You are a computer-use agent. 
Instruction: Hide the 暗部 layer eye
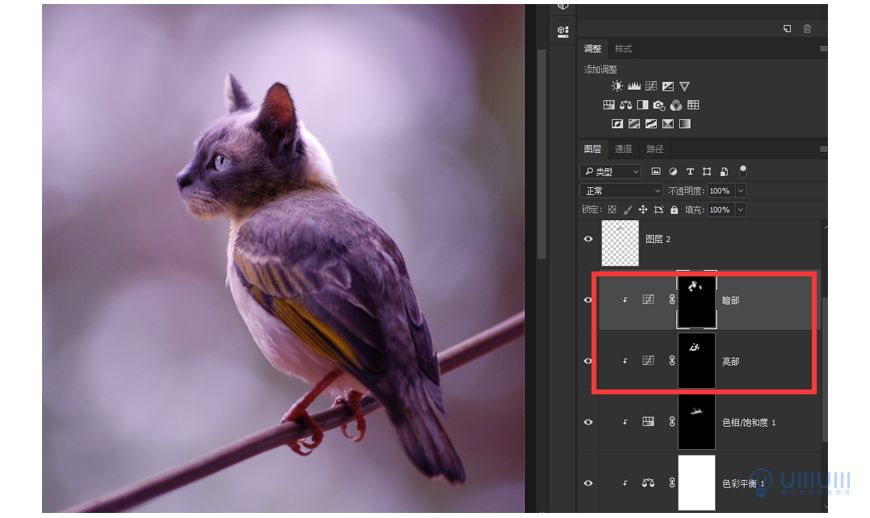click(x=588, y=300)
